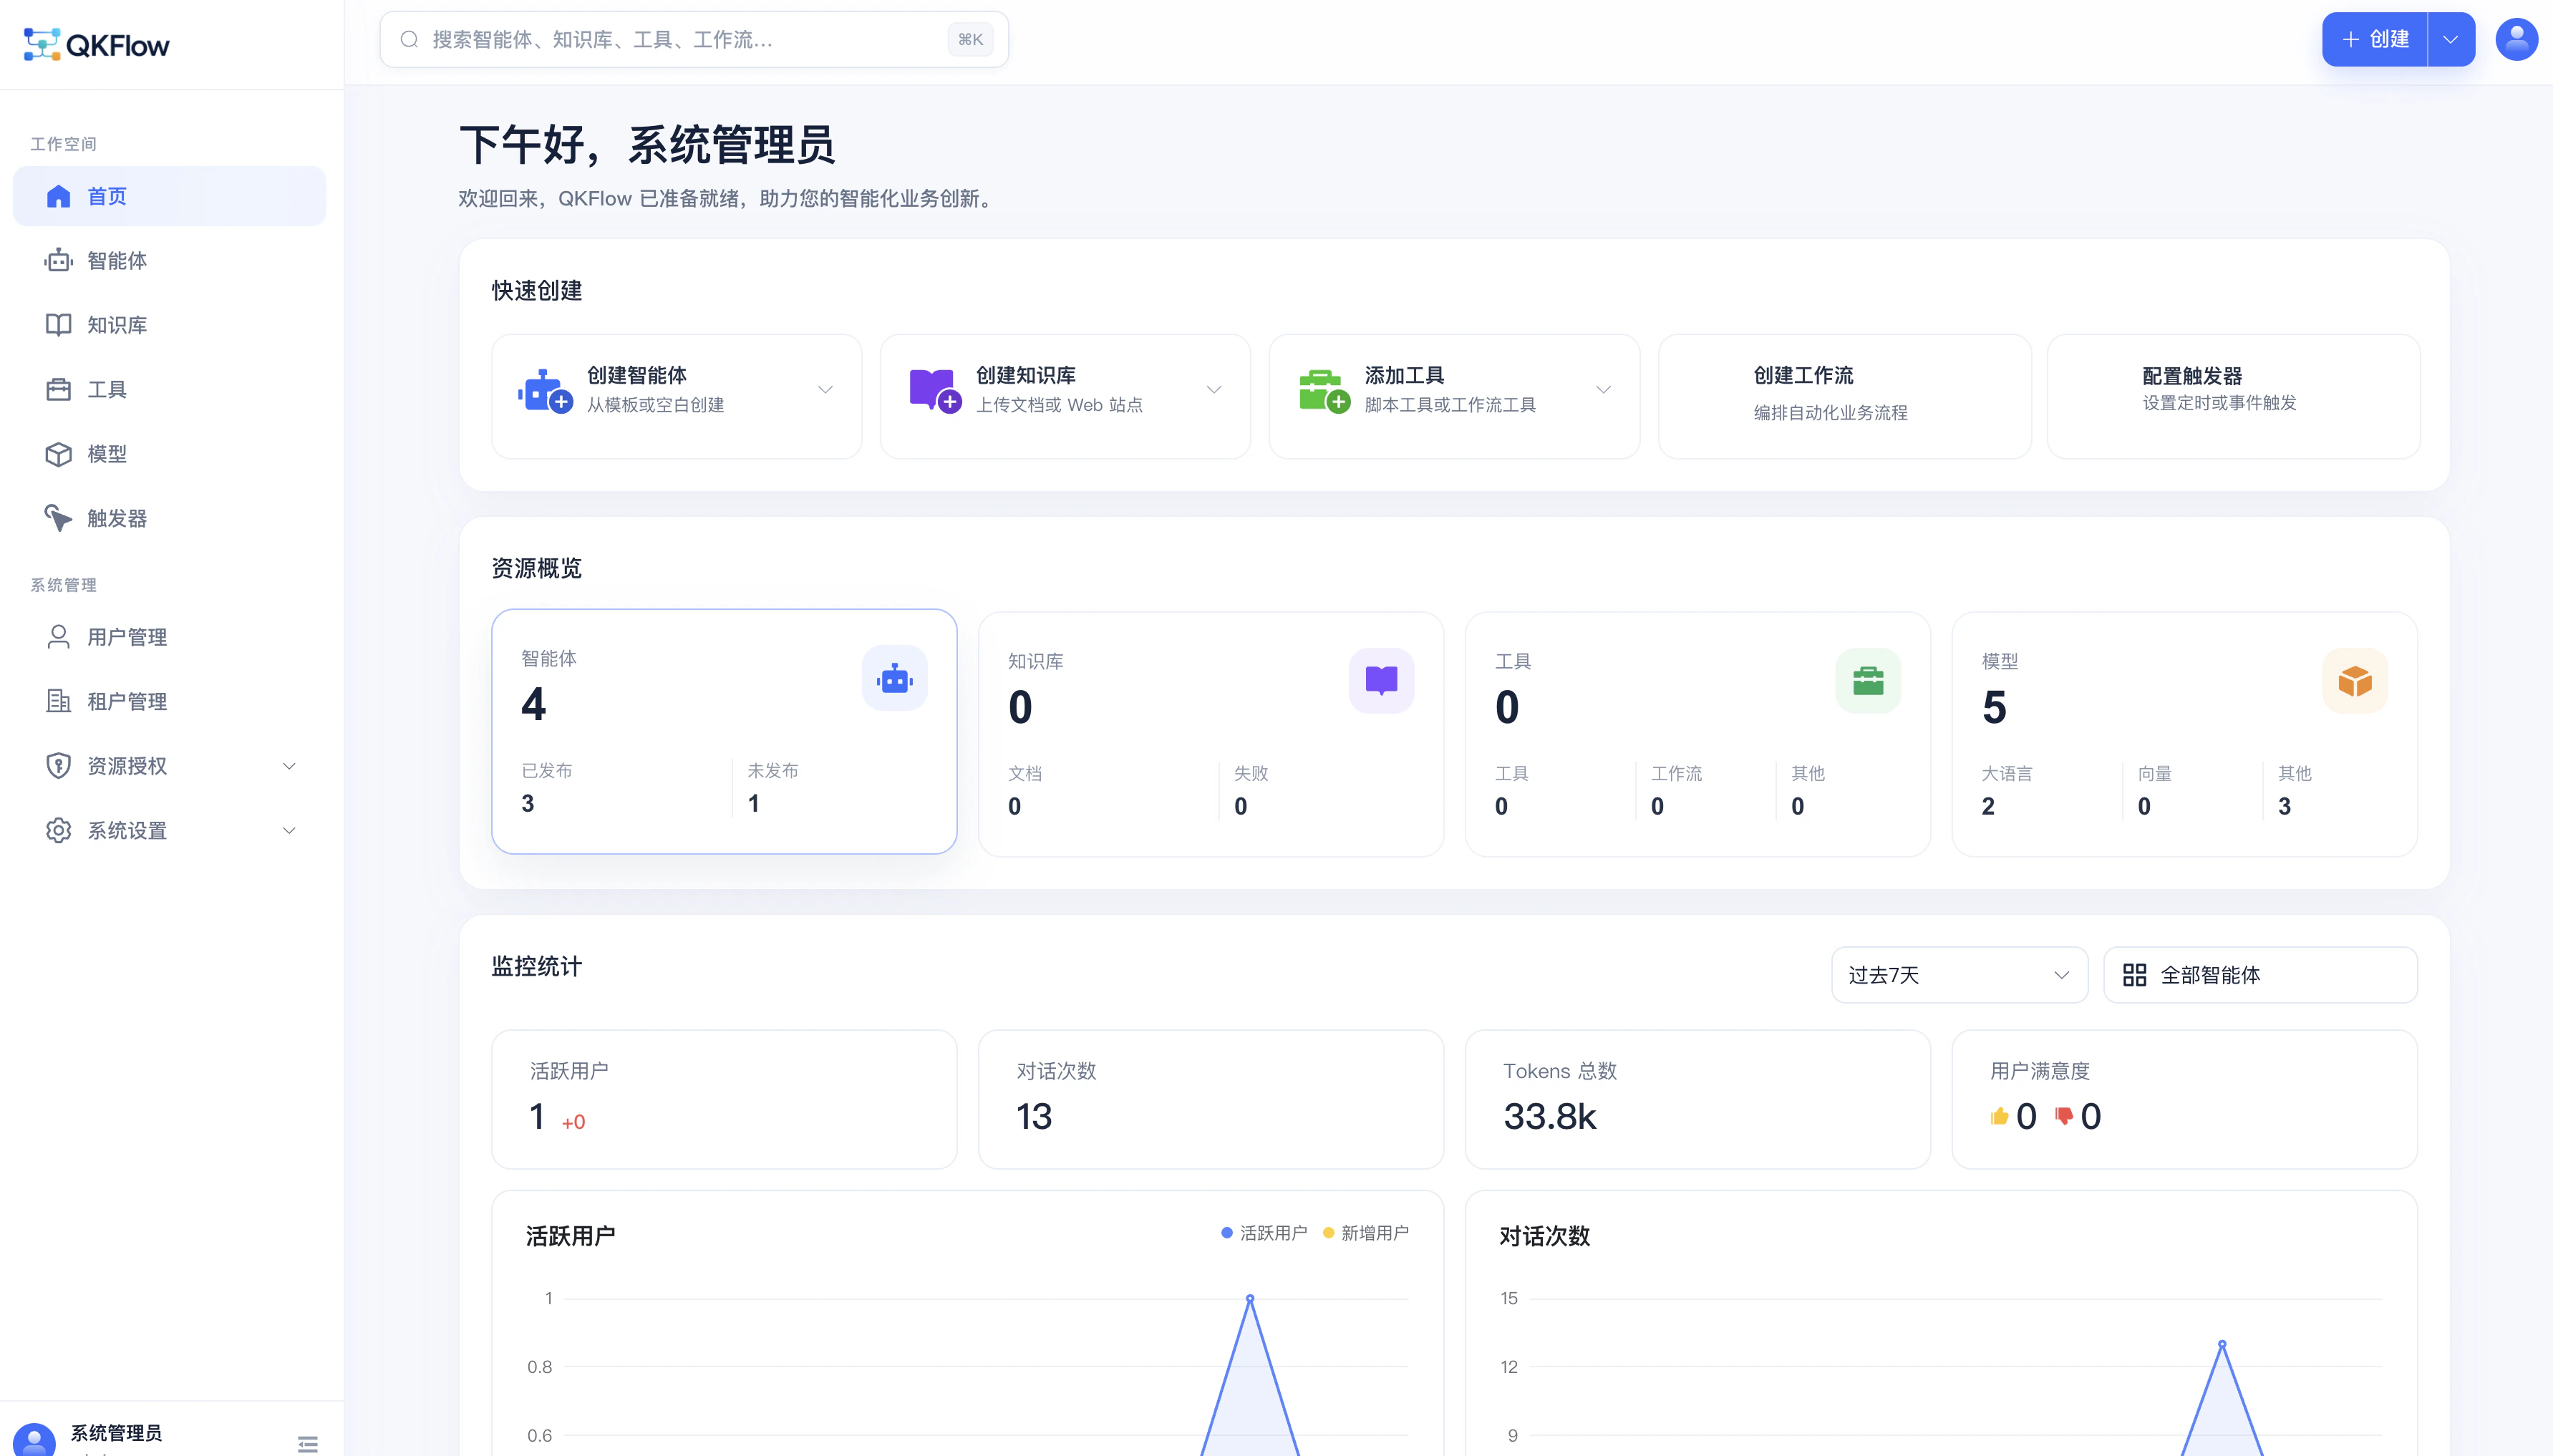The image size is (2553, 1456).
Task: Open the 全部智能体 filter selector
Action: [x=2260, y=975]
